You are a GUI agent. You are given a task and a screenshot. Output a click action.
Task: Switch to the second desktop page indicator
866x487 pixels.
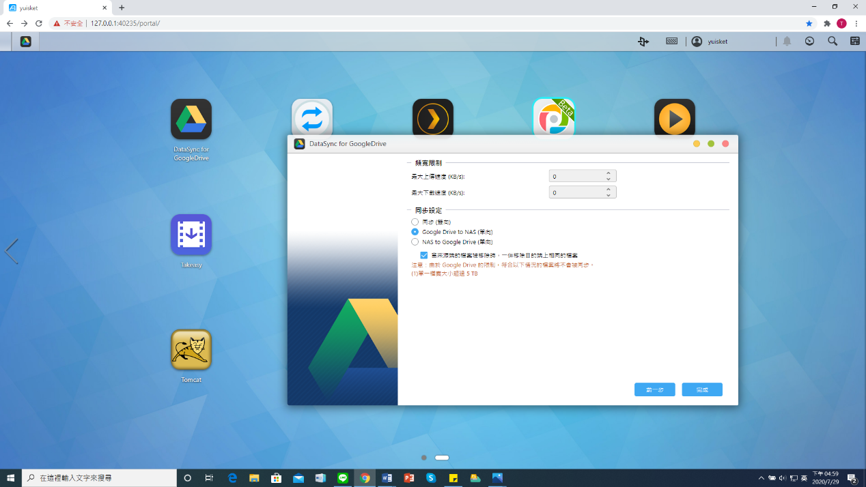442,458
